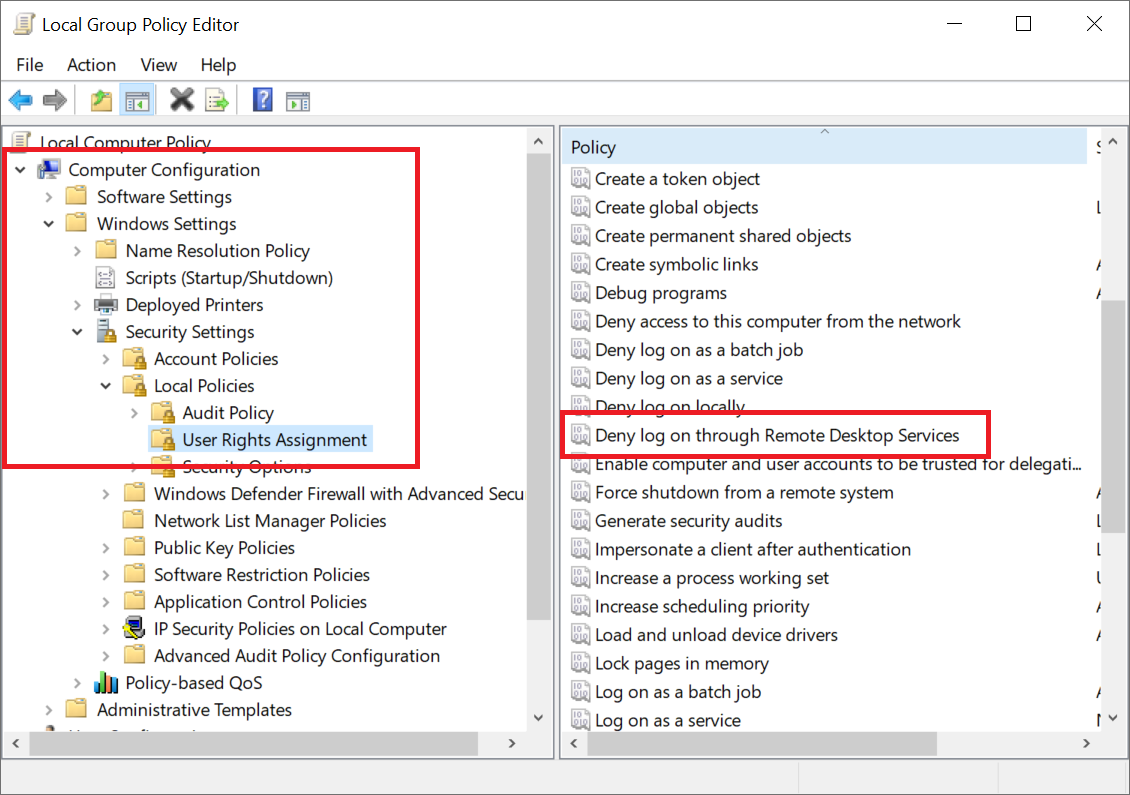Click the Up one level folder icon

point(102,100)
